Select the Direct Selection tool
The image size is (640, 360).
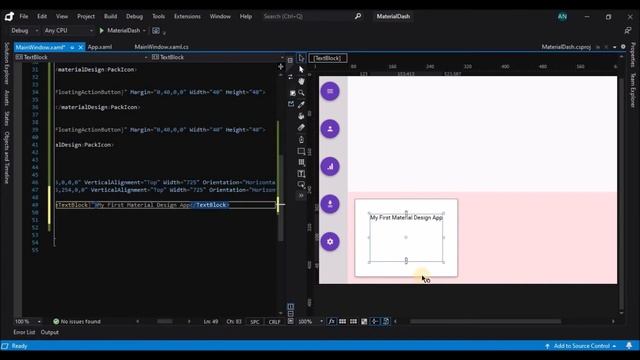click(301, 69)
